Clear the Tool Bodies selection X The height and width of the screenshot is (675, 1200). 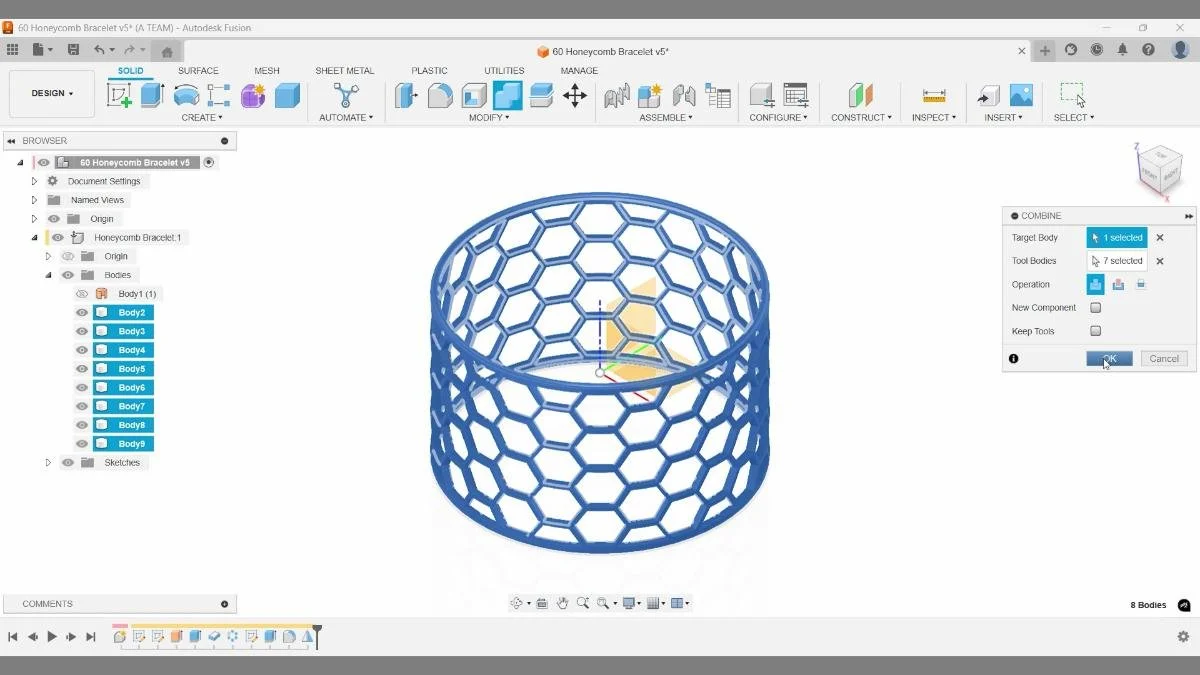click(1160, 261)
